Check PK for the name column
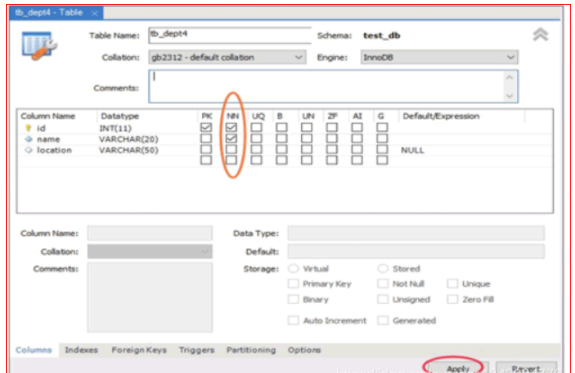Viewport: 575px width, 373px height. 206,138
